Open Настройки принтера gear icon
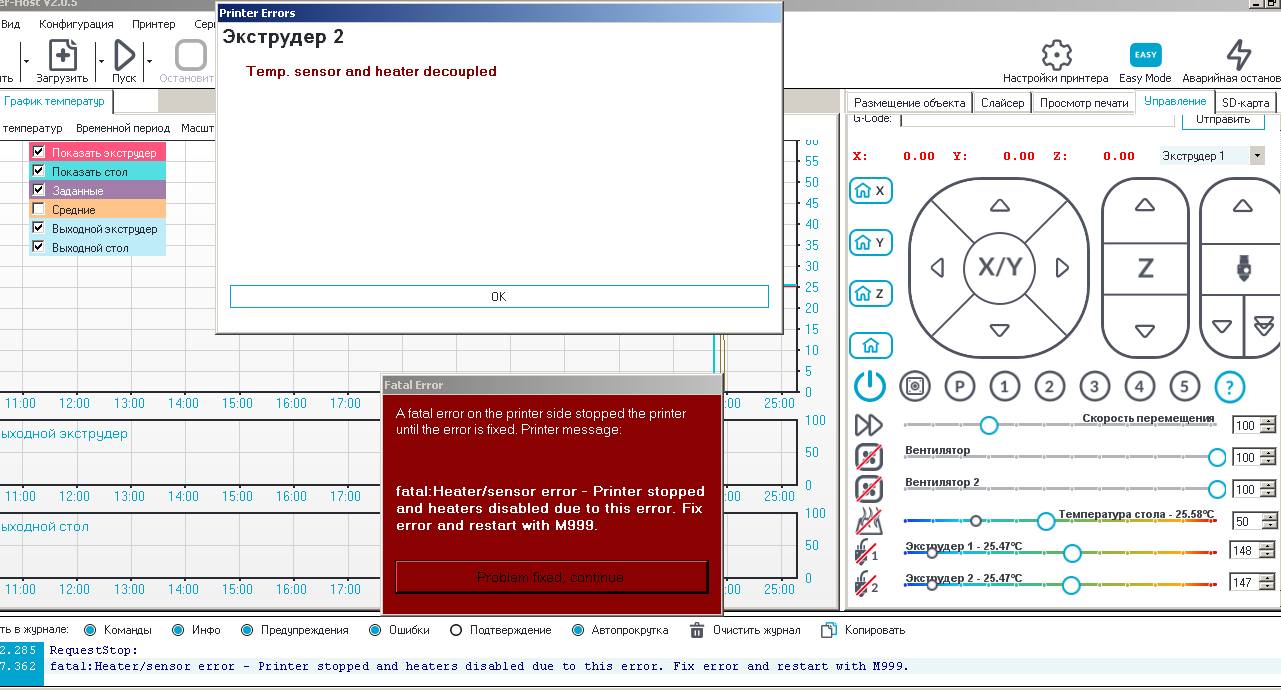The image size is (1281, 690). tap(1055, 55)
